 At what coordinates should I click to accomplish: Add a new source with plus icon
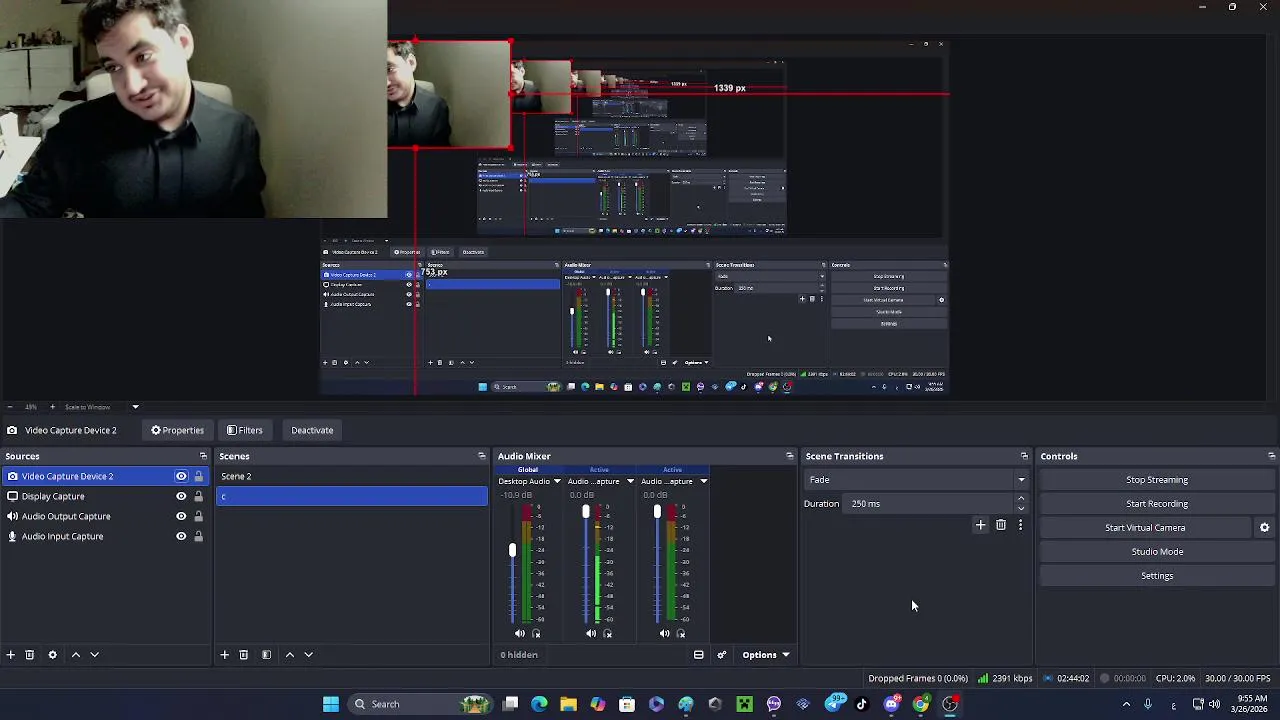point(10,655)
